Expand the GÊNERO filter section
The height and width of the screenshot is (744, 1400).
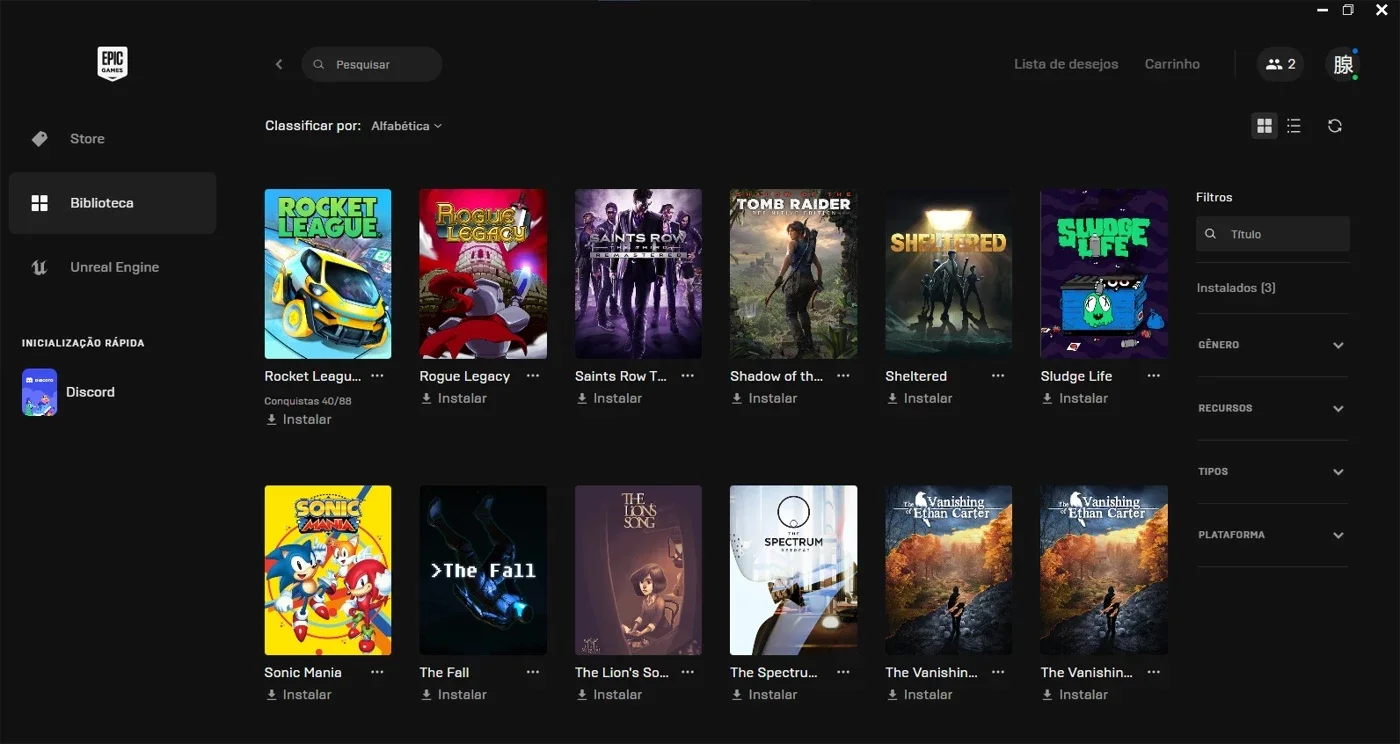tap(1272, 345)
